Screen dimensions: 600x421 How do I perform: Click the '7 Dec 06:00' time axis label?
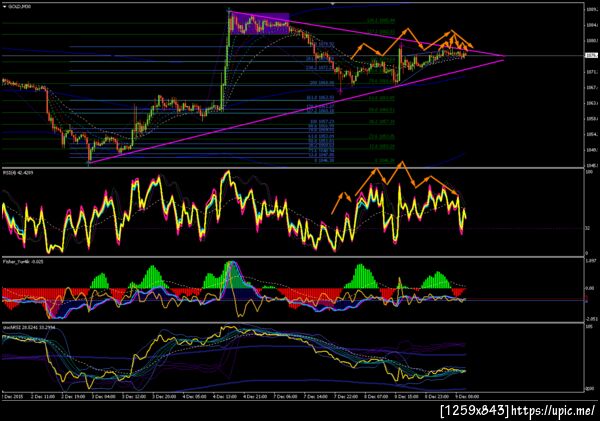[x=285, y=397]
